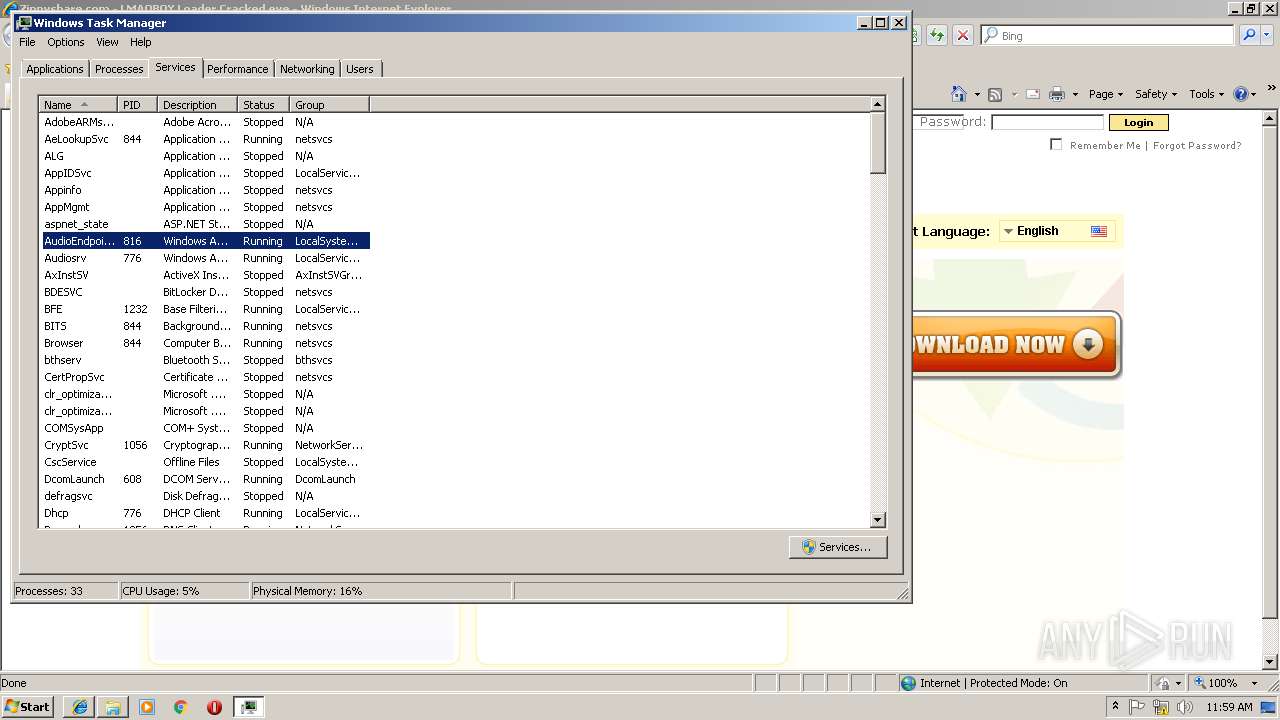Click the Services... button
The width and height of the screenshot is (1280, 720).
pos(838,547)
